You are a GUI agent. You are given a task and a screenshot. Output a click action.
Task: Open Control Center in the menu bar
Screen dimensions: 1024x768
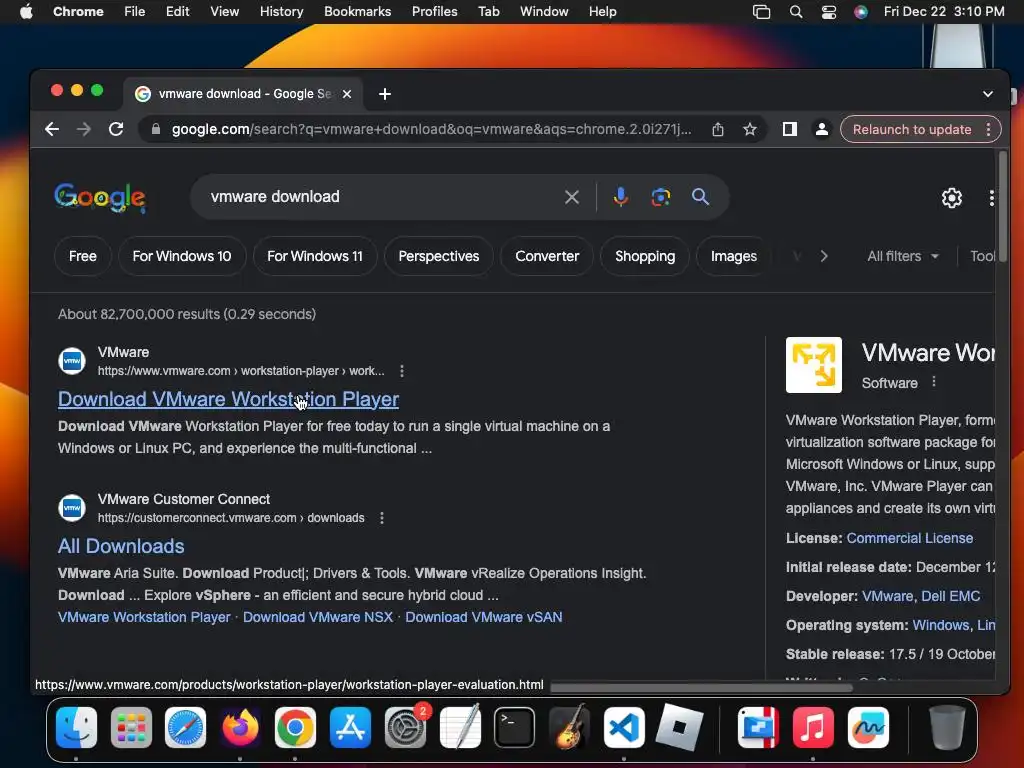click(829, 12)
